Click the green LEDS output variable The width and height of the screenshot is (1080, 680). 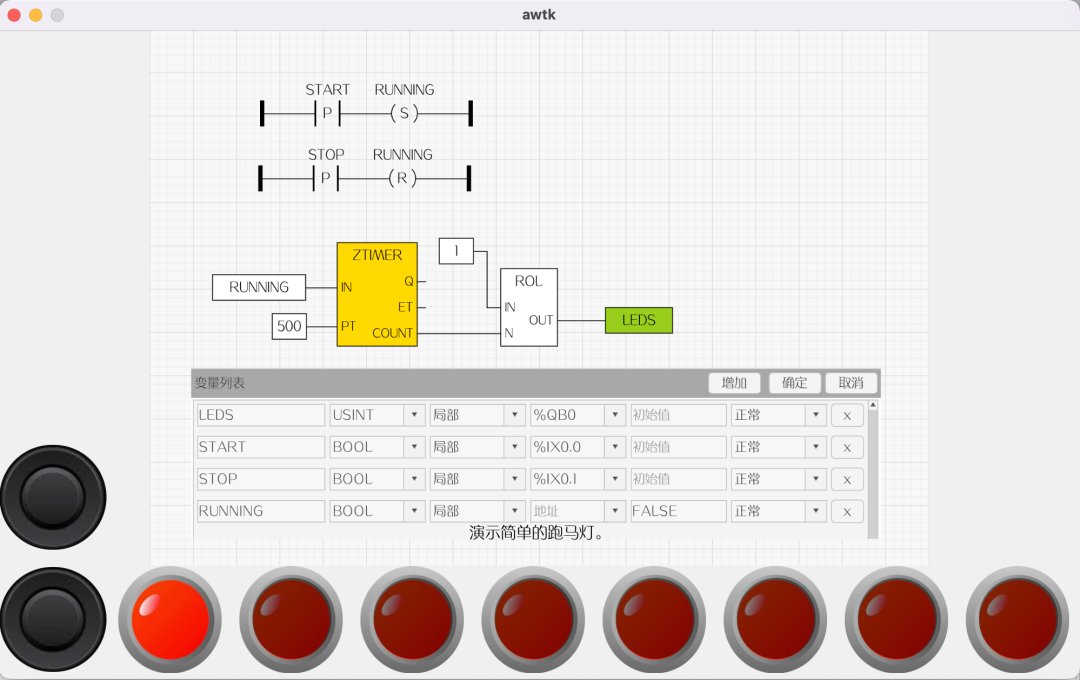pos(638,320)
